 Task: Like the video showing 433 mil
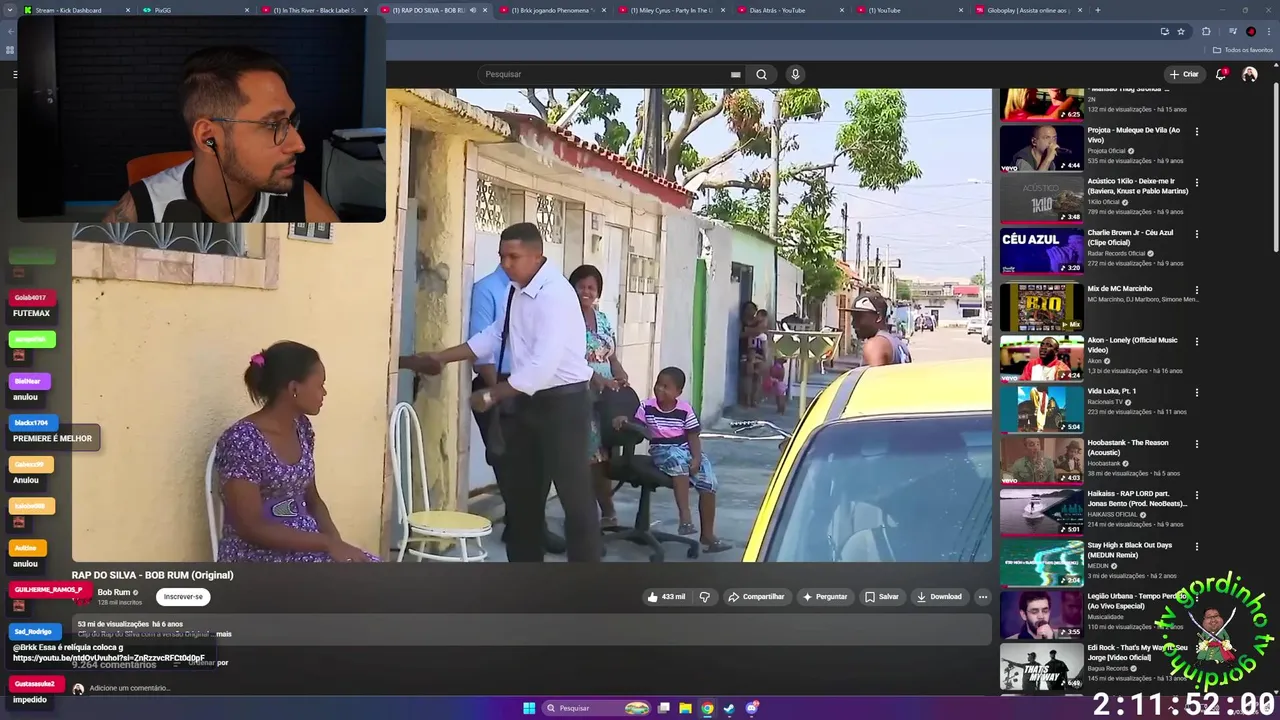pyautogui.click(x=666, y=597)
